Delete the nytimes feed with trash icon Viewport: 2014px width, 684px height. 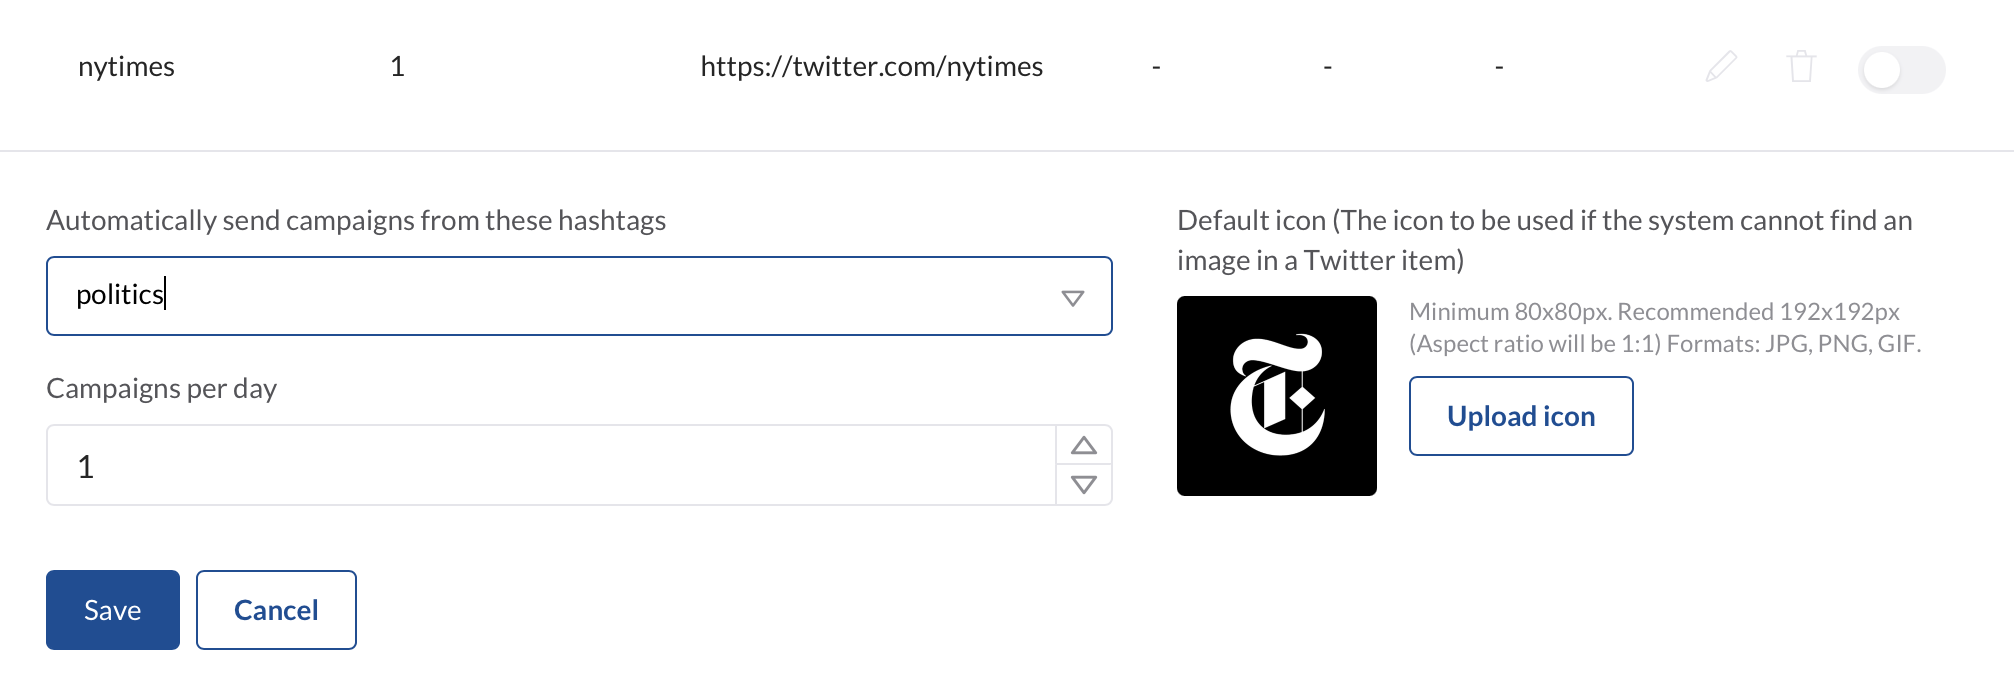tap(1801, 67)
